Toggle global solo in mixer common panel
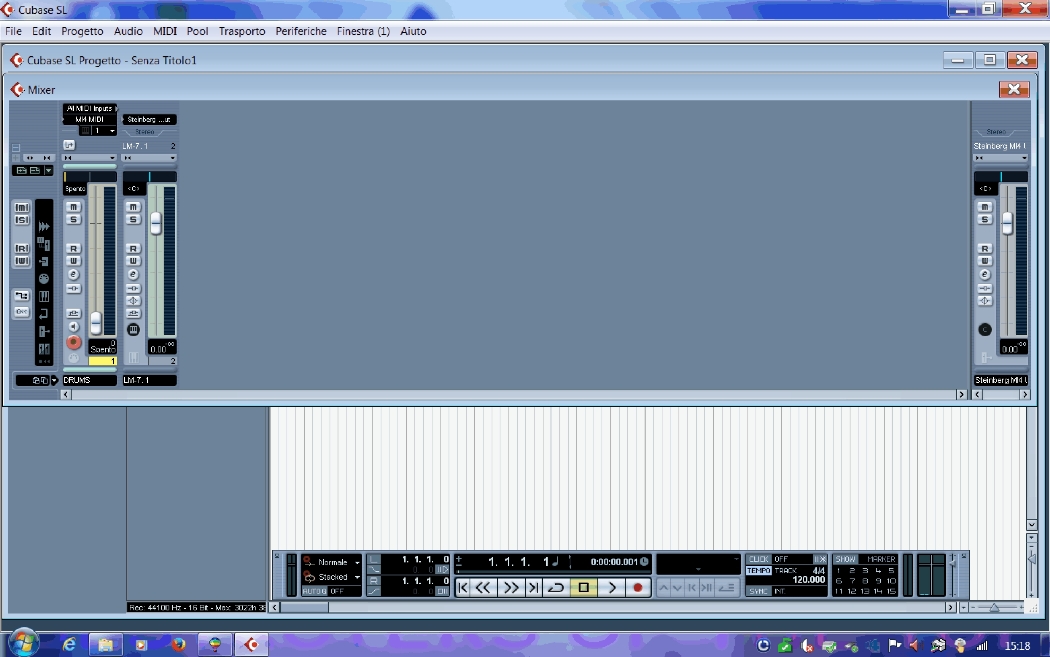The image size is (1050, 657). coord(22,220)
